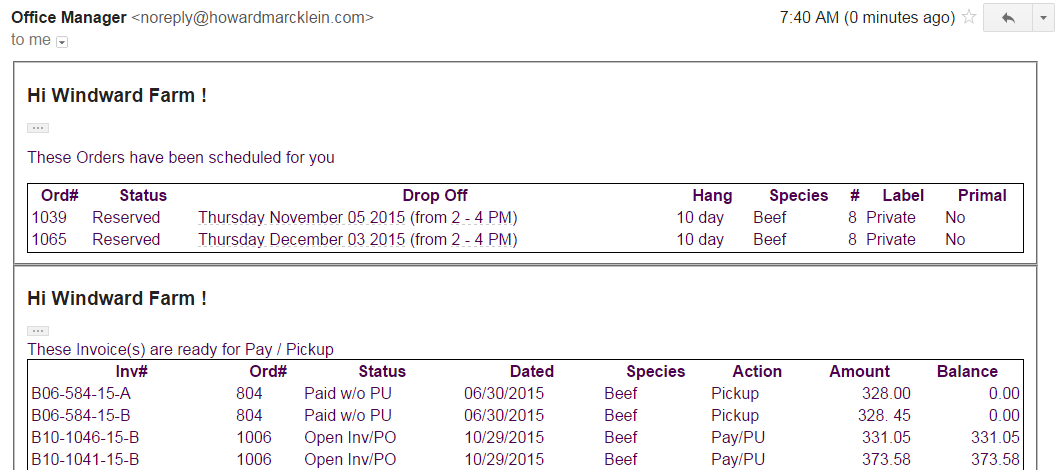
Task: Select order number 1065 in the table
Action: [x=48, y=239]
